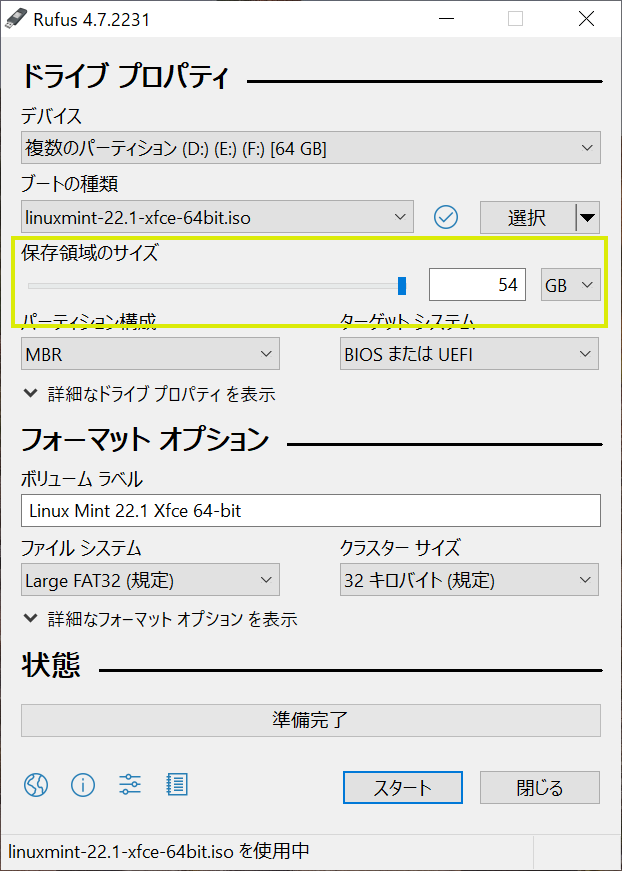Click the Rufus 4.7.2231 window title
Viewport: 622px width, 871px height.
91,19
